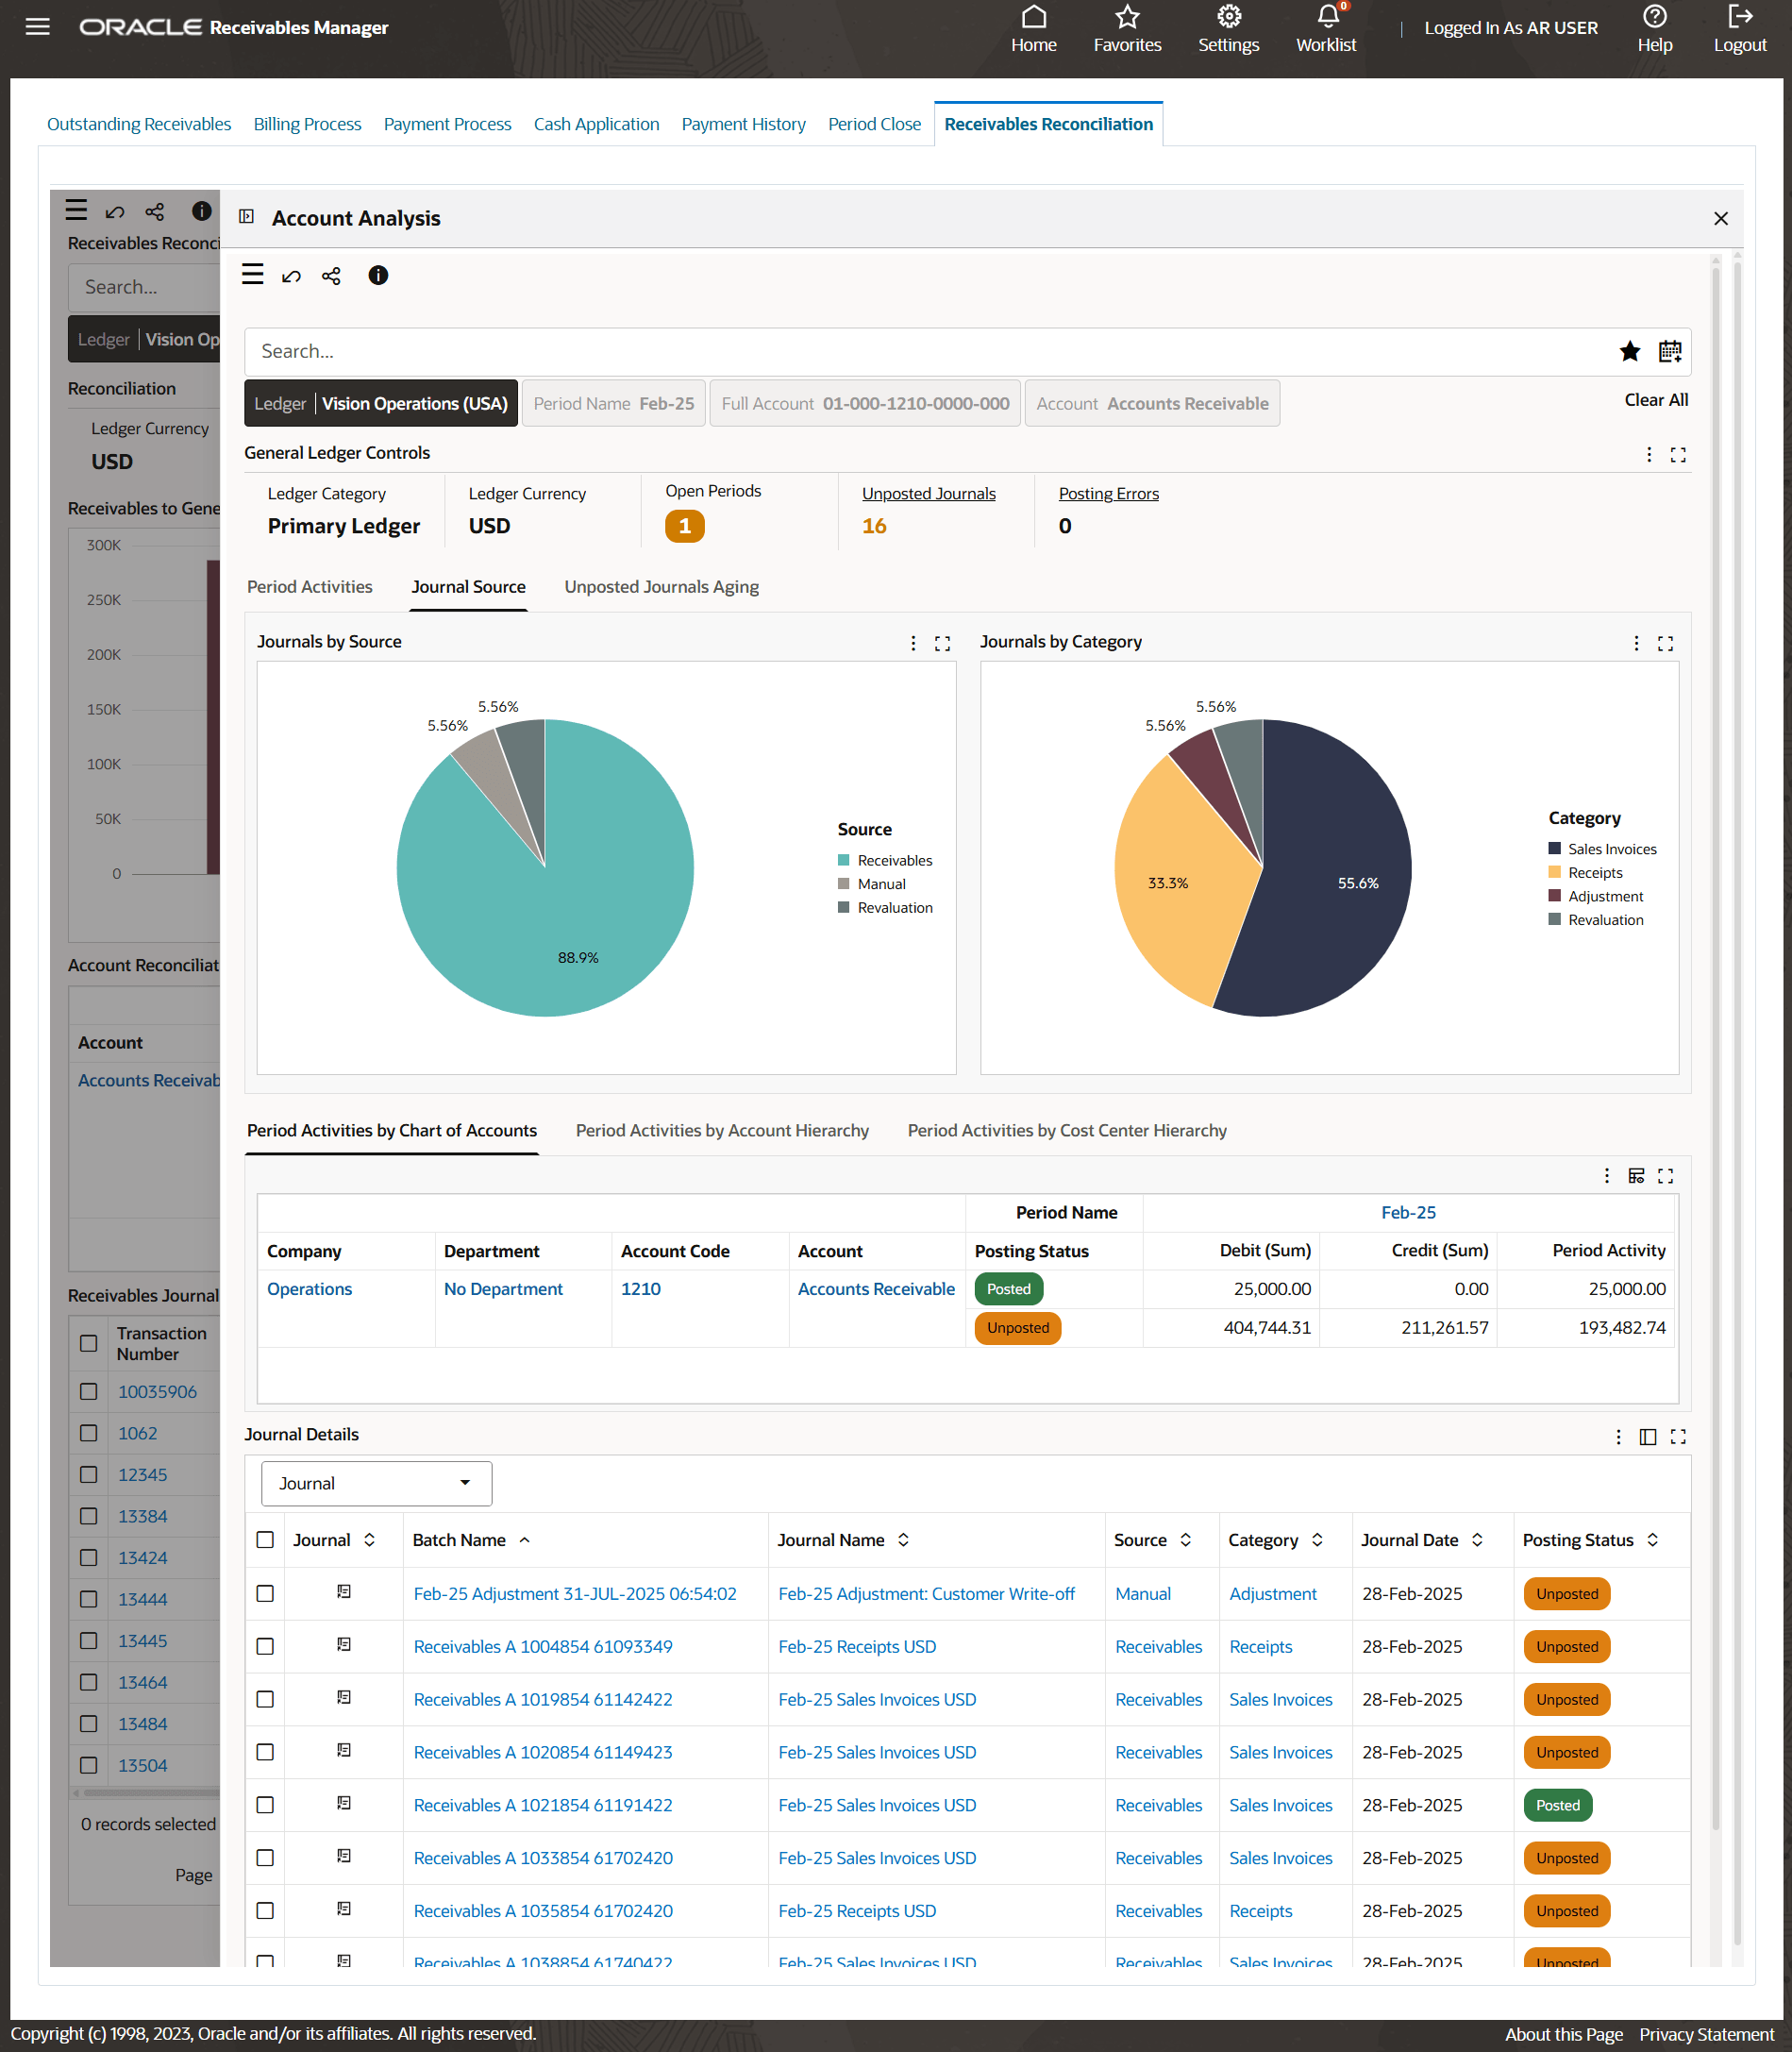Screen dimensions: 1792x2052
Task: Click the hide/show columns icon above Period Activities table
Action: coord(1636,1176)
